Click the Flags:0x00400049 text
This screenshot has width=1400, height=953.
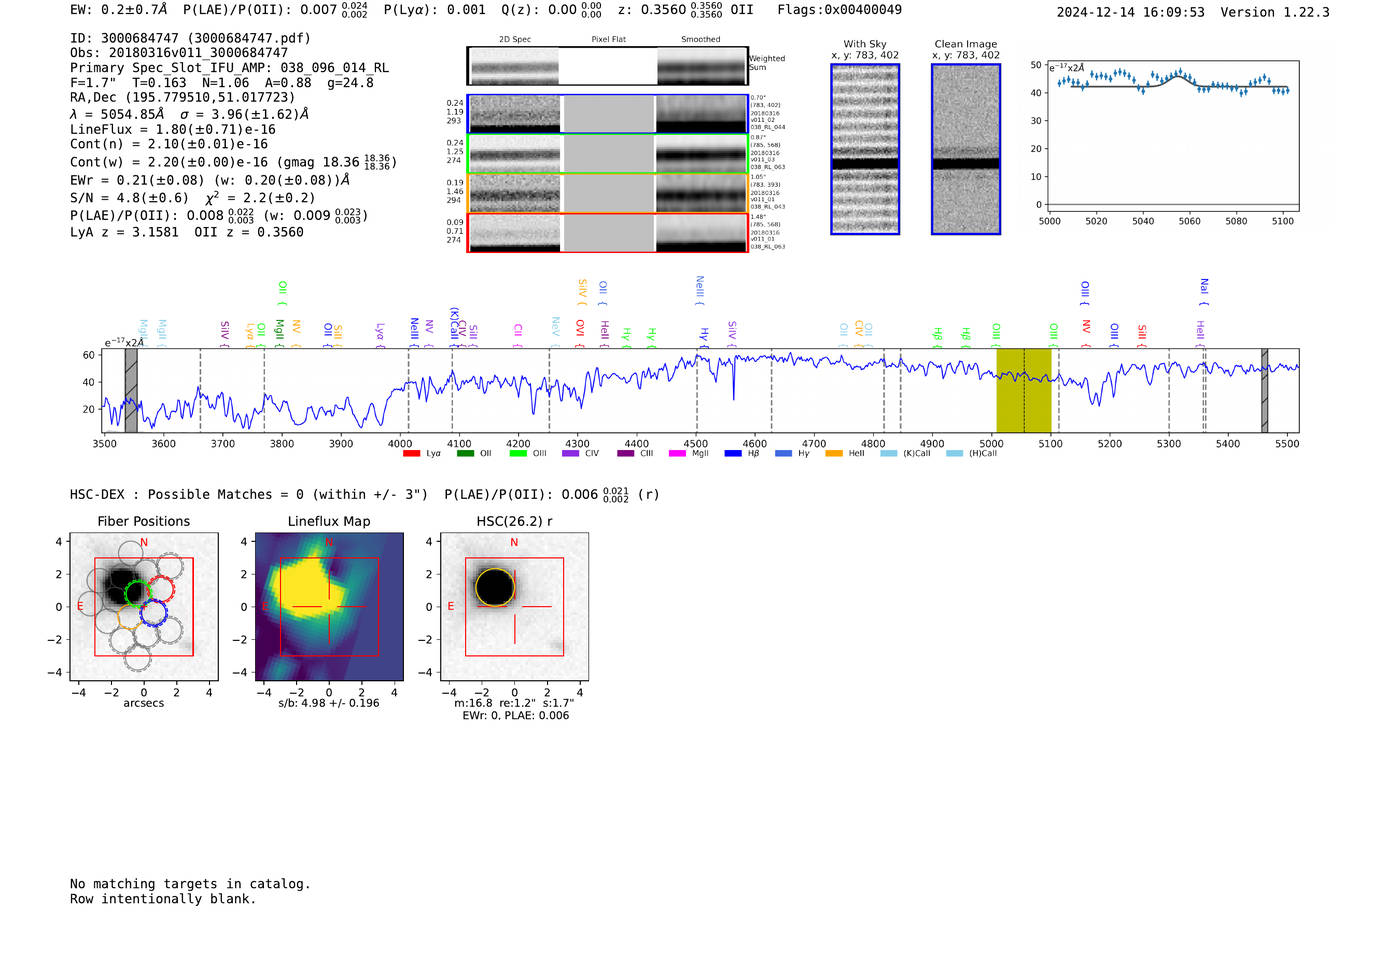839,10
